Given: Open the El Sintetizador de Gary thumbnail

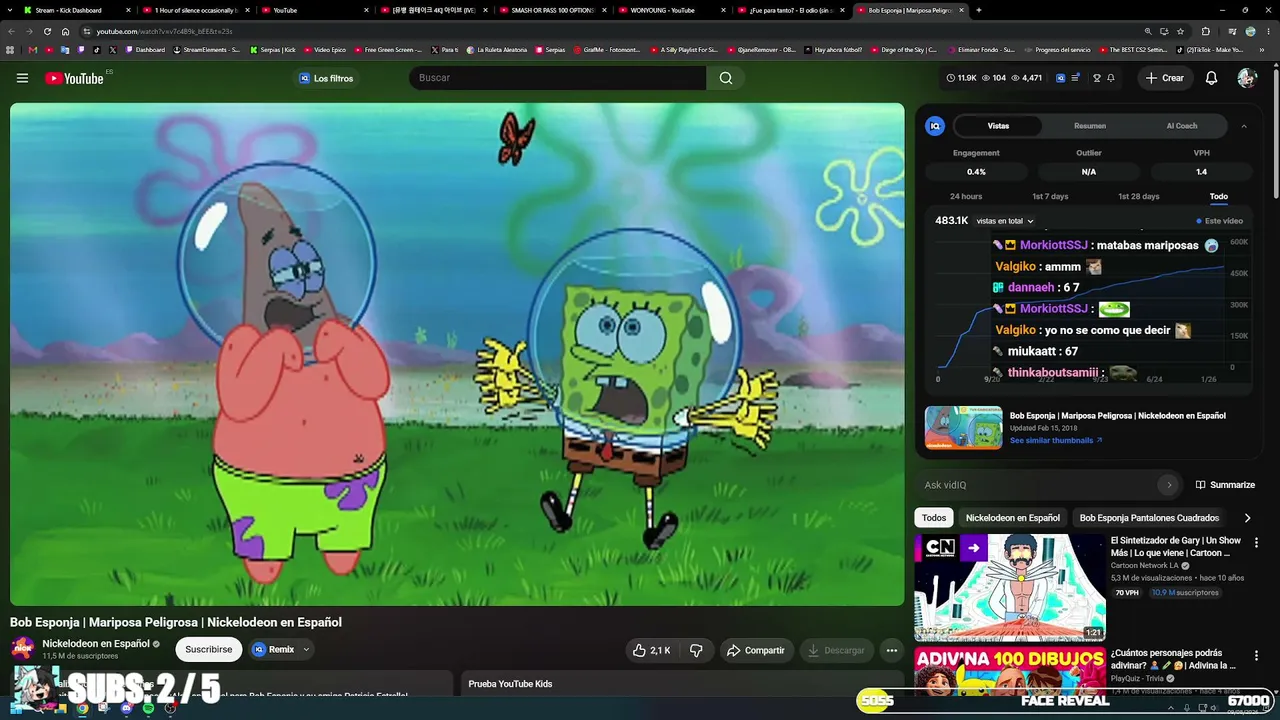Looking at the screenshot, I should [x=1010, y=588].
